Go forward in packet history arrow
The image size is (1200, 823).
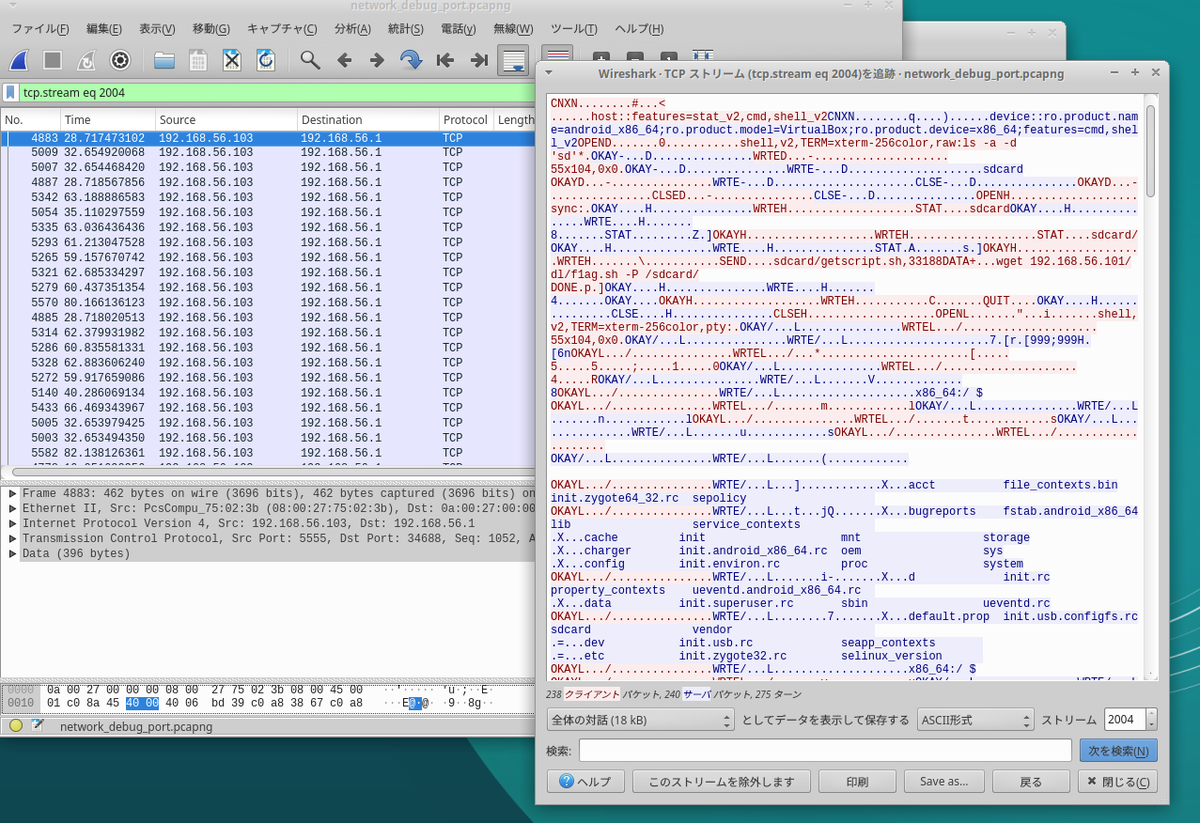click(x=377, y=60)
